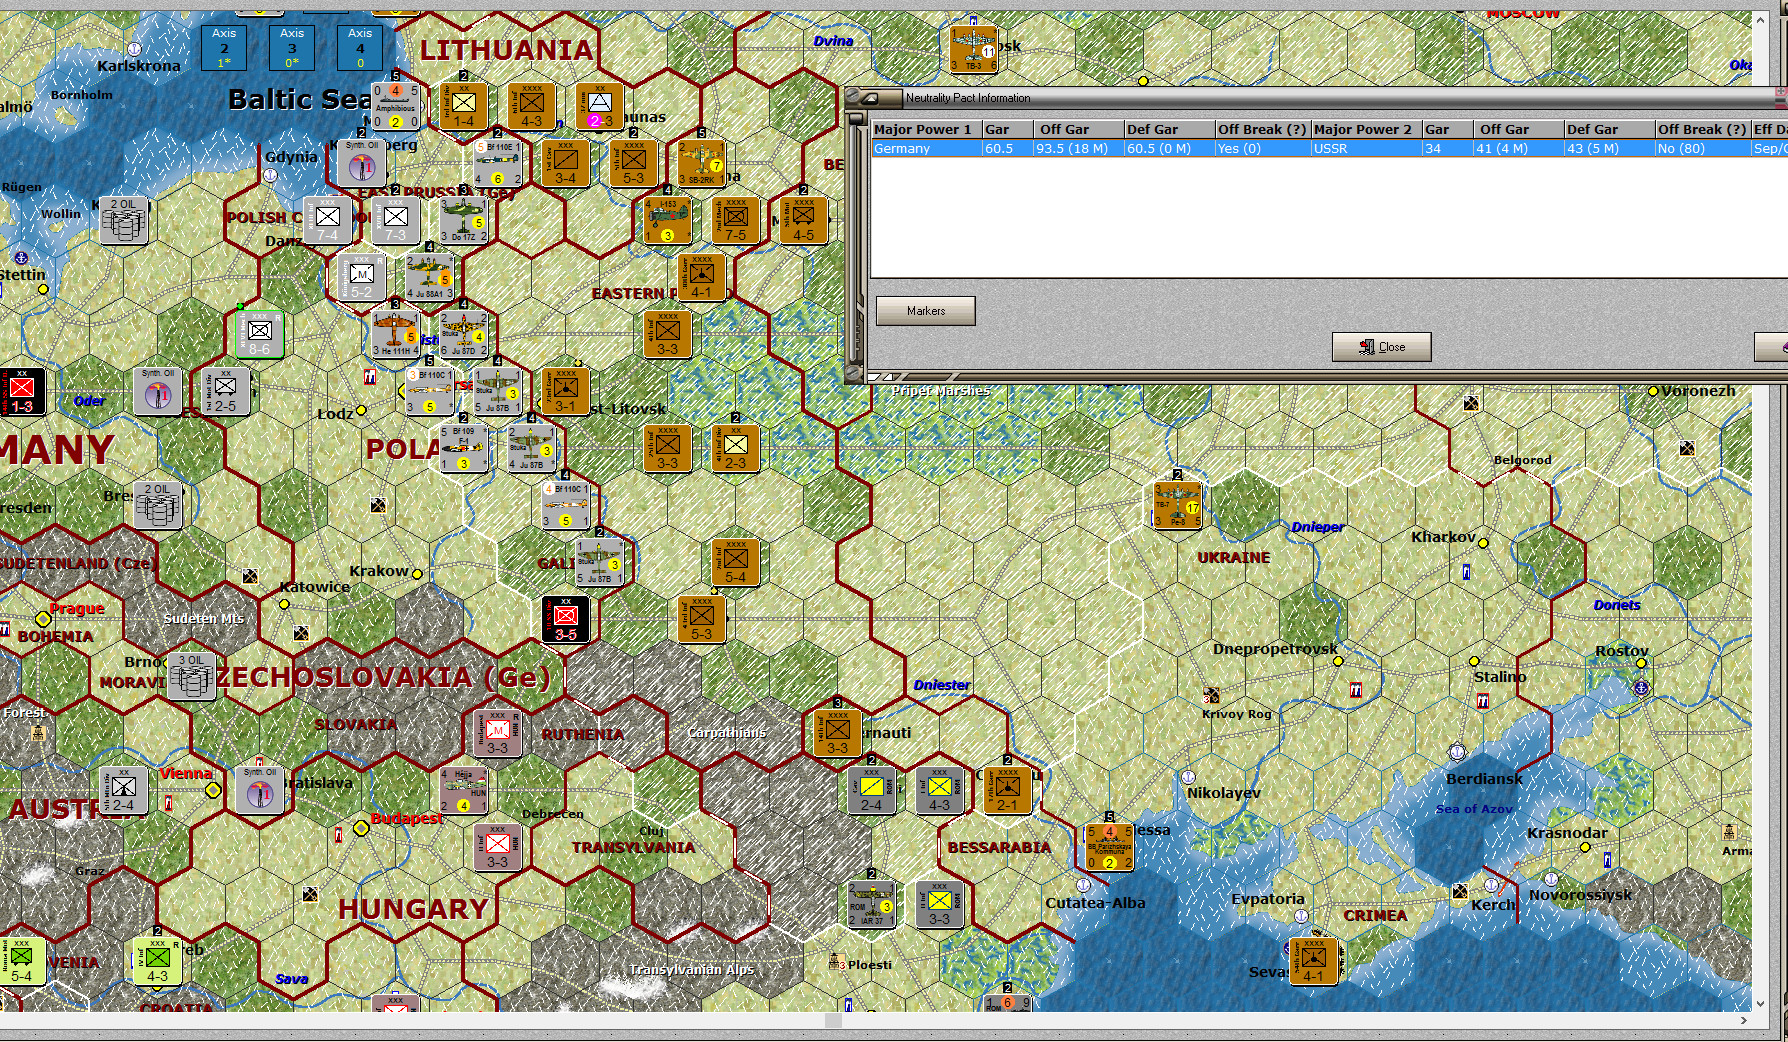This screenshot has height=1042, width=1788.
Task: Click the No (80) Off Break value
Action: click(x=1702, y=148)
